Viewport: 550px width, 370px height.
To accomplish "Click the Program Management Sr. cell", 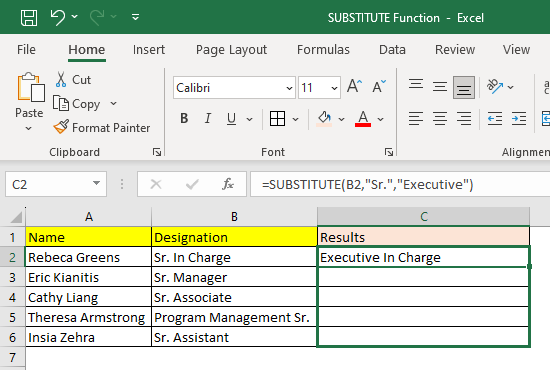I will point(234,317).
